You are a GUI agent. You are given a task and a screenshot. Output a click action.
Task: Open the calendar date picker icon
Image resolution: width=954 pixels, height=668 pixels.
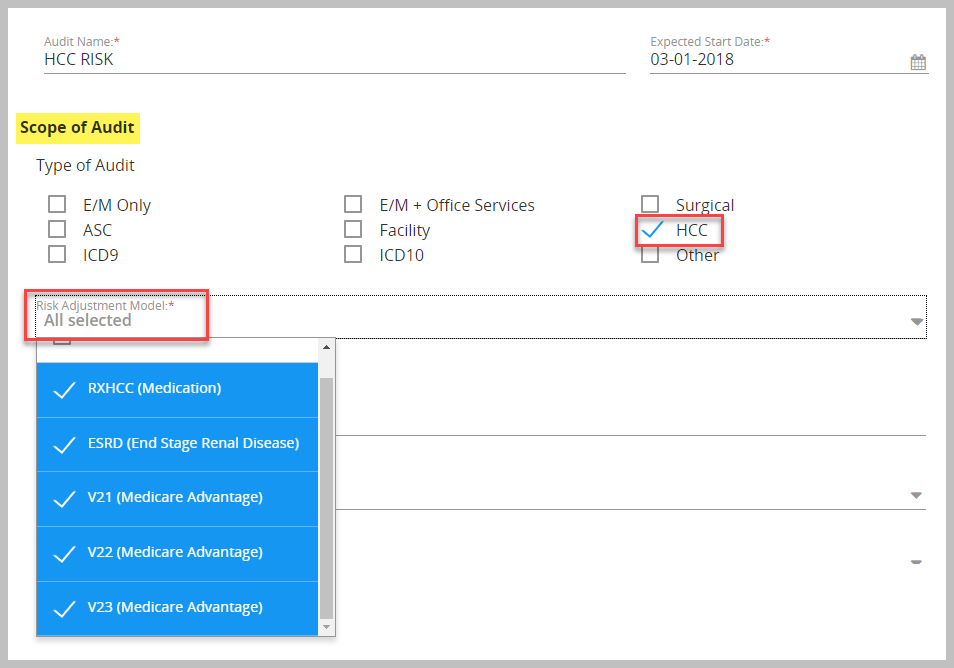917,62
